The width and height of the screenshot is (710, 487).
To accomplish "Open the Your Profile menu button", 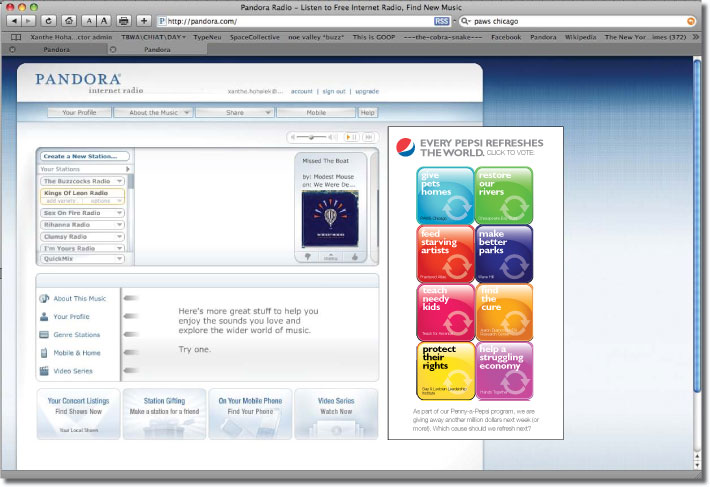I will point(79,113).
